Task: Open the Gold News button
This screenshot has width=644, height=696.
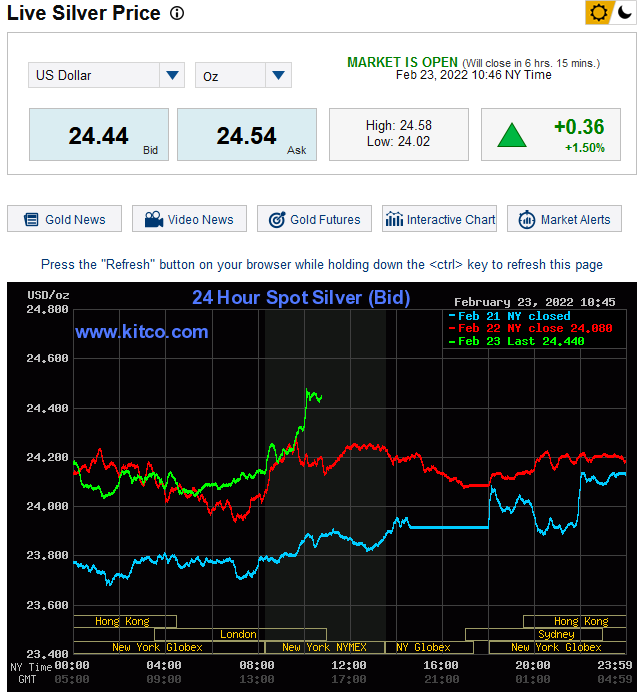Action: (64, 219)
